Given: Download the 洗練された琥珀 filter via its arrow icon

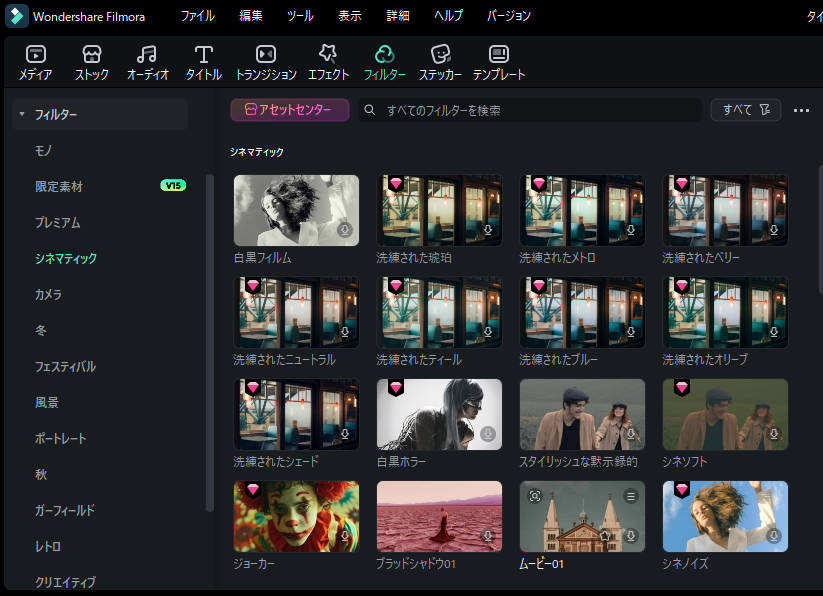Looking at the screenshot, I should [x=489, y=230].
